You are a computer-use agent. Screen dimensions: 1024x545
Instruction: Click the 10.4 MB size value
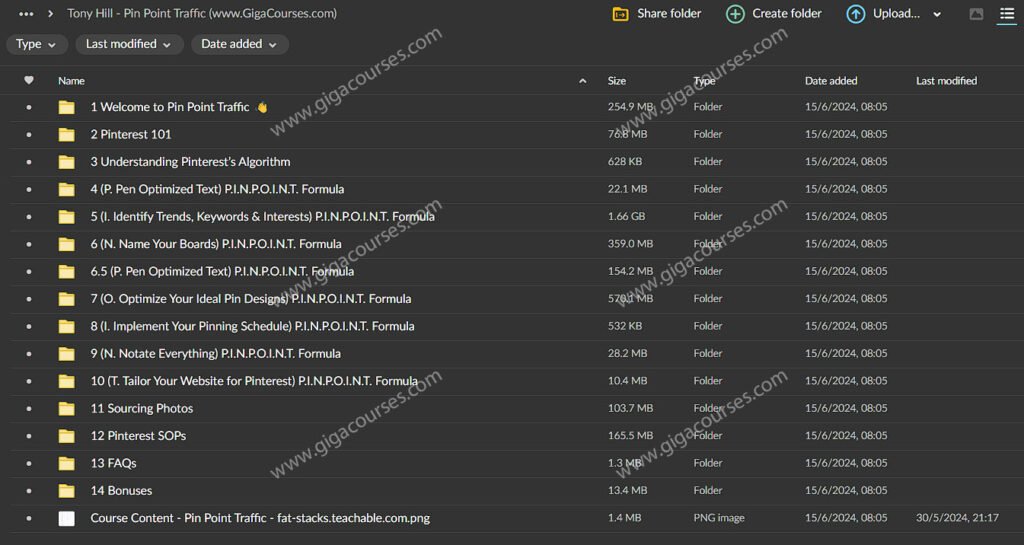(627, 381)
